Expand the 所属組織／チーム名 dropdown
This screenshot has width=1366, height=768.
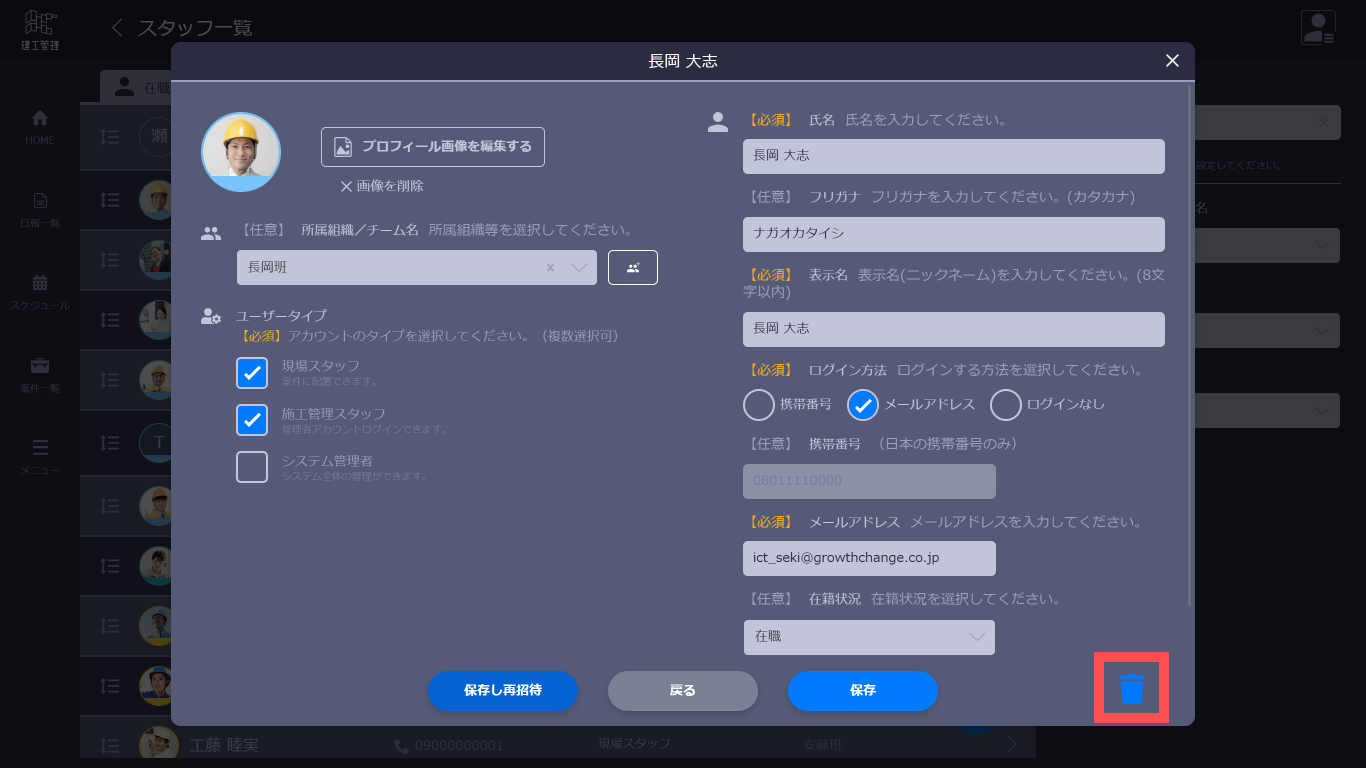coord(579,268)
